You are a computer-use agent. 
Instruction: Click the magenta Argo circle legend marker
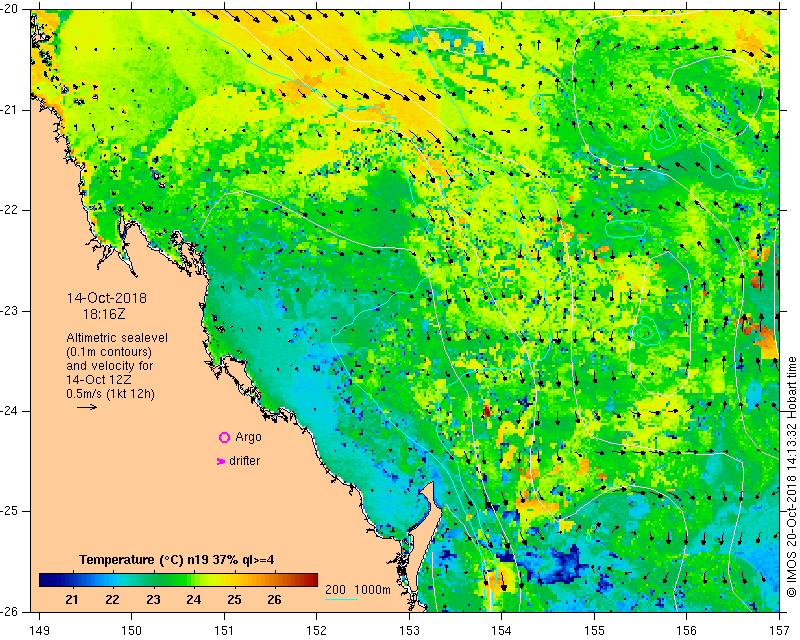tap(224, 437)
